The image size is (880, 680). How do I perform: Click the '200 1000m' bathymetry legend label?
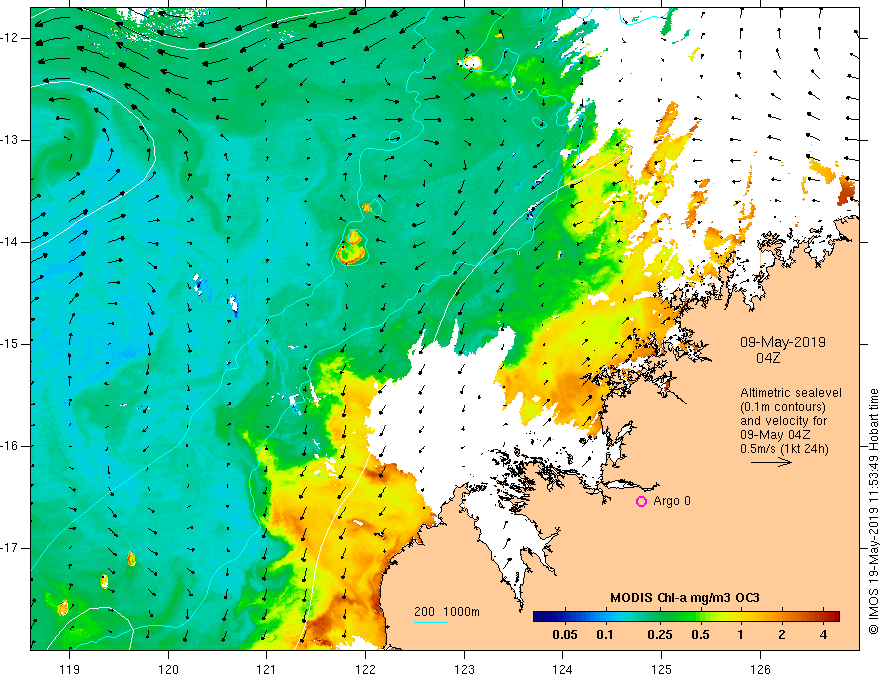point(447,612)
